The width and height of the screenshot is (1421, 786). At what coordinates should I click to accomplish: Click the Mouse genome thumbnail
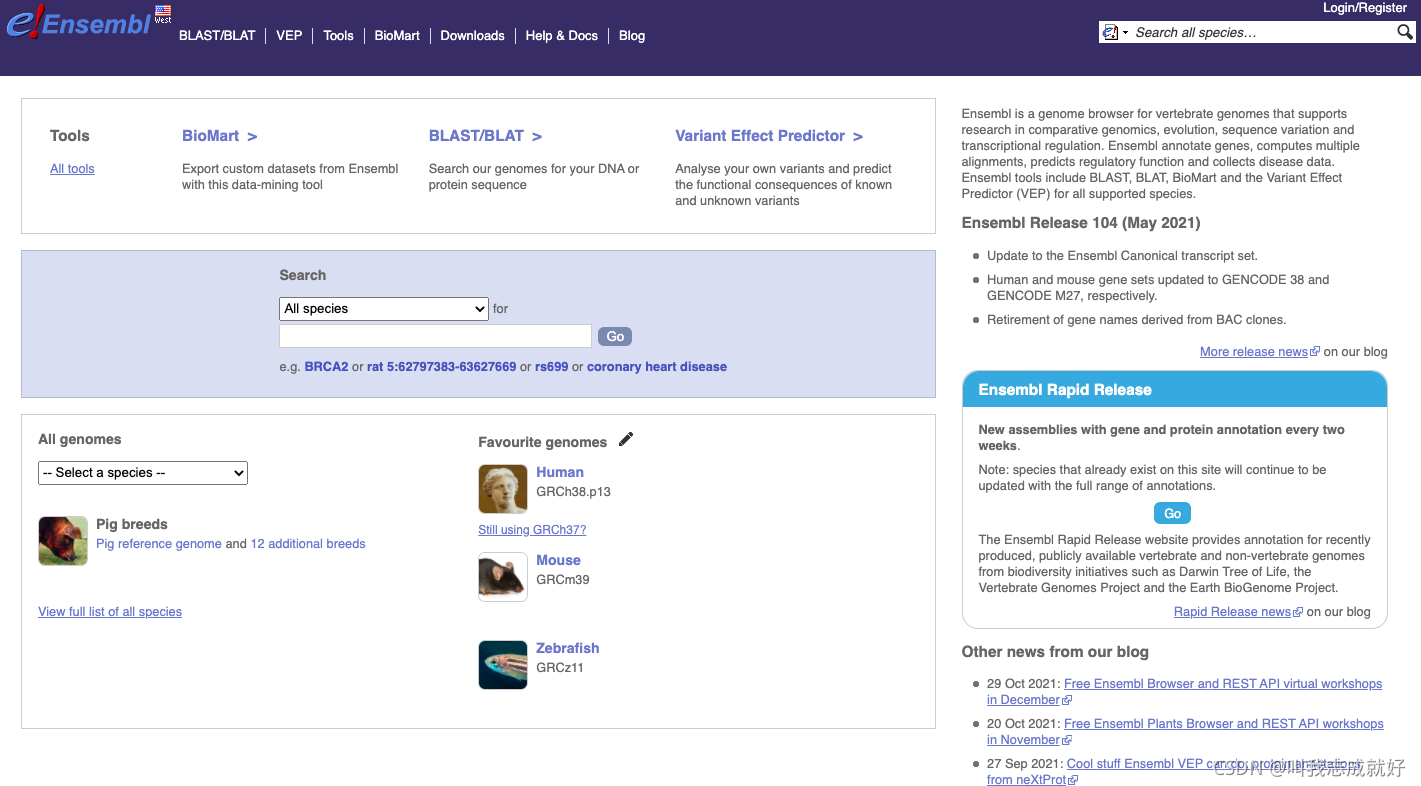pyautogui.click(x=503, y=577)
